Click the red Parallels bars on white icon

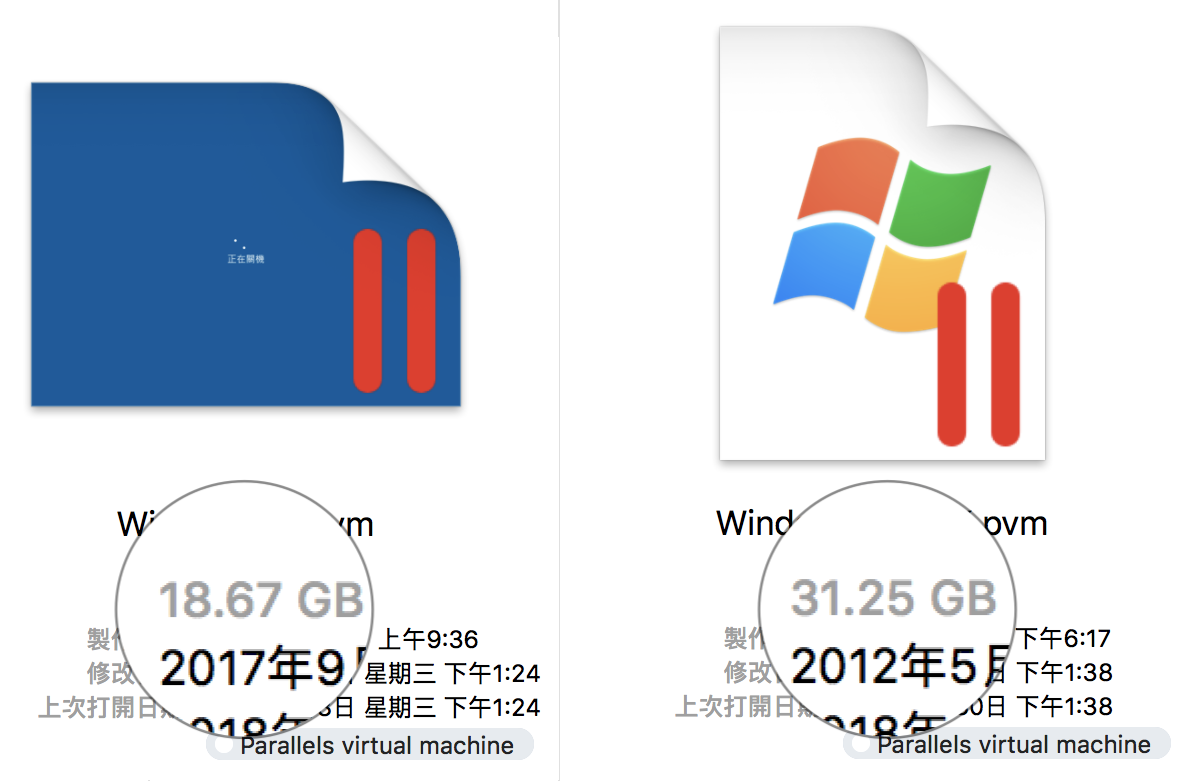(x=979, y=364)
